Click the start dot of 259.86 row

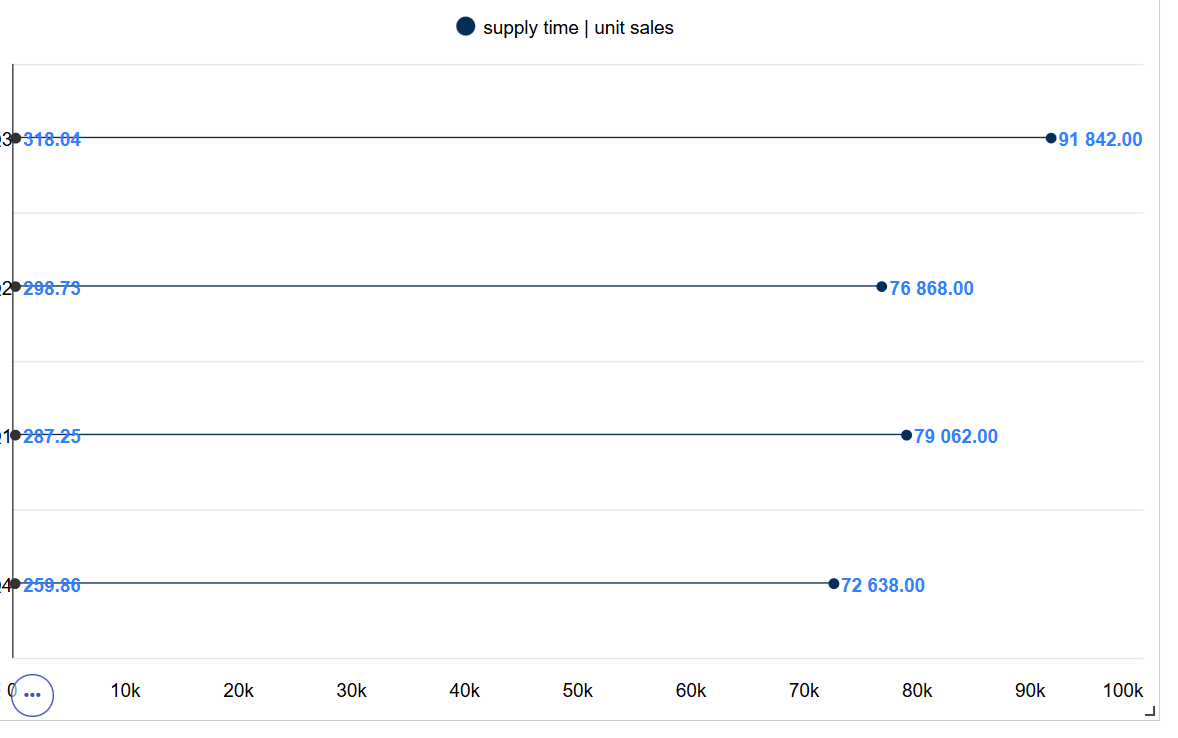[x=16, y=584]
